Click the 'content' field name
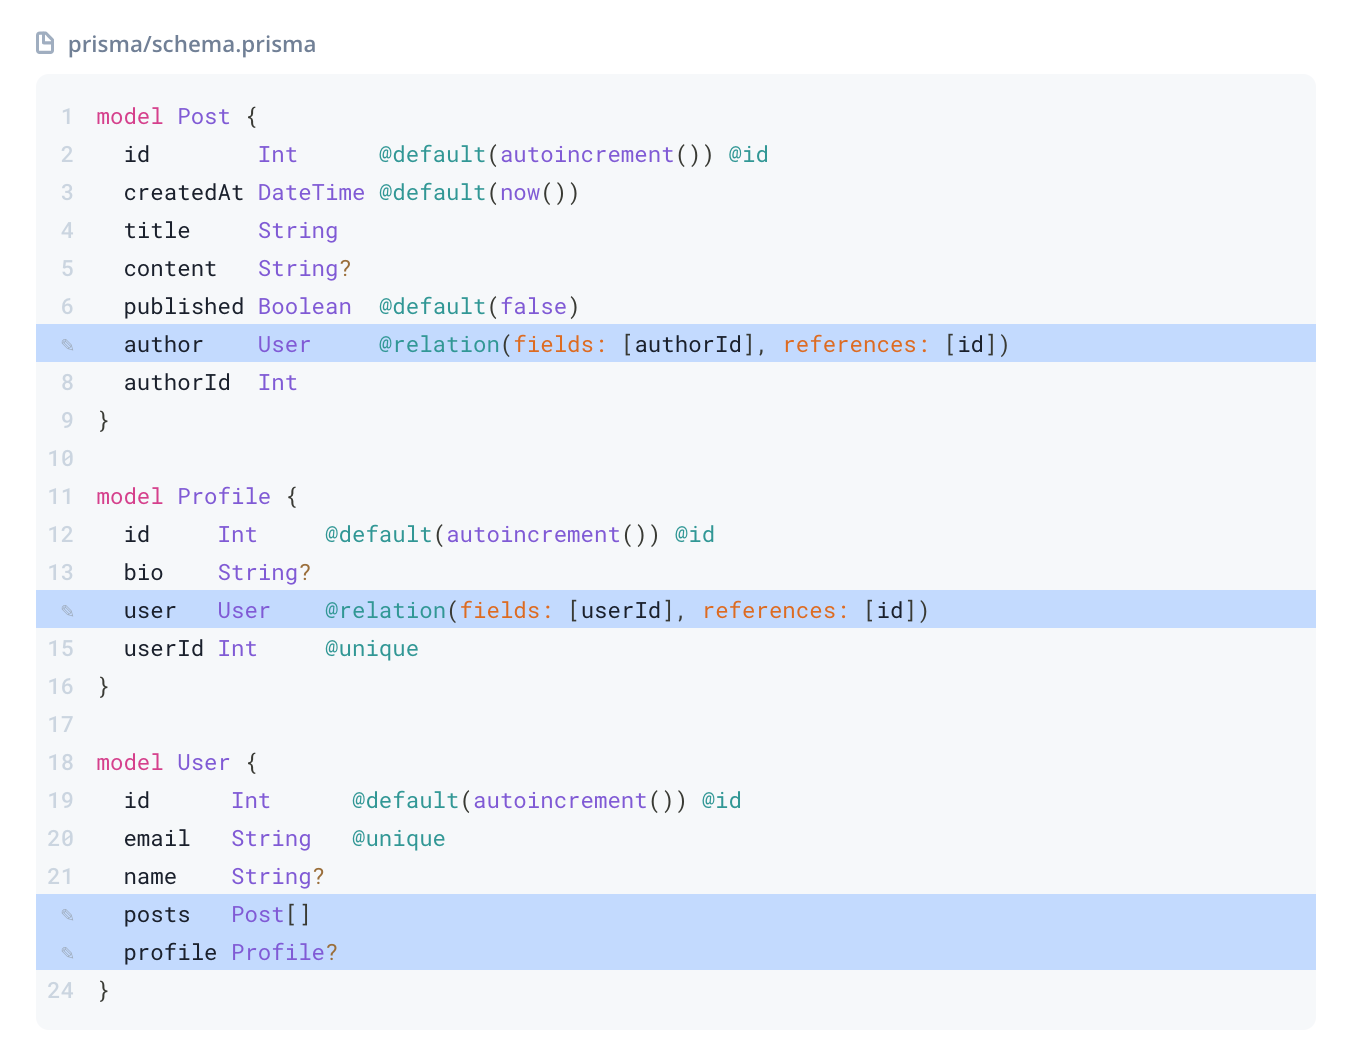This screenshot has height=1038, width=1350. click(170, 269)
